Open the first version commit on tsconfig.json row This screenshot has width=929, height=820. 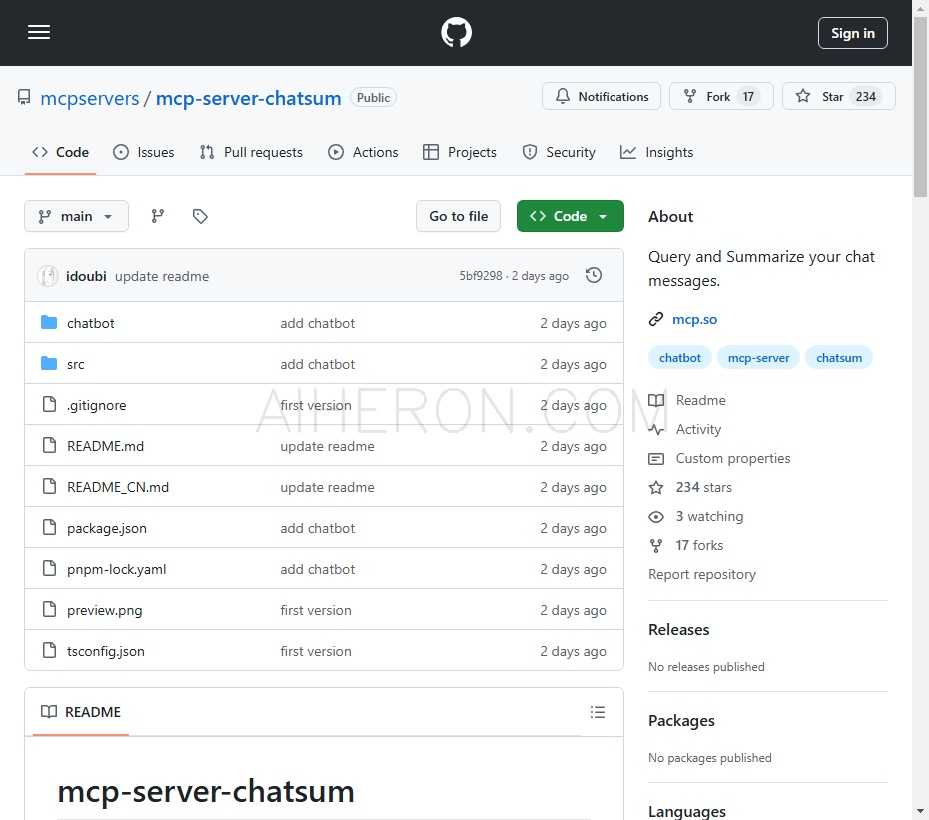coord(316,651)
